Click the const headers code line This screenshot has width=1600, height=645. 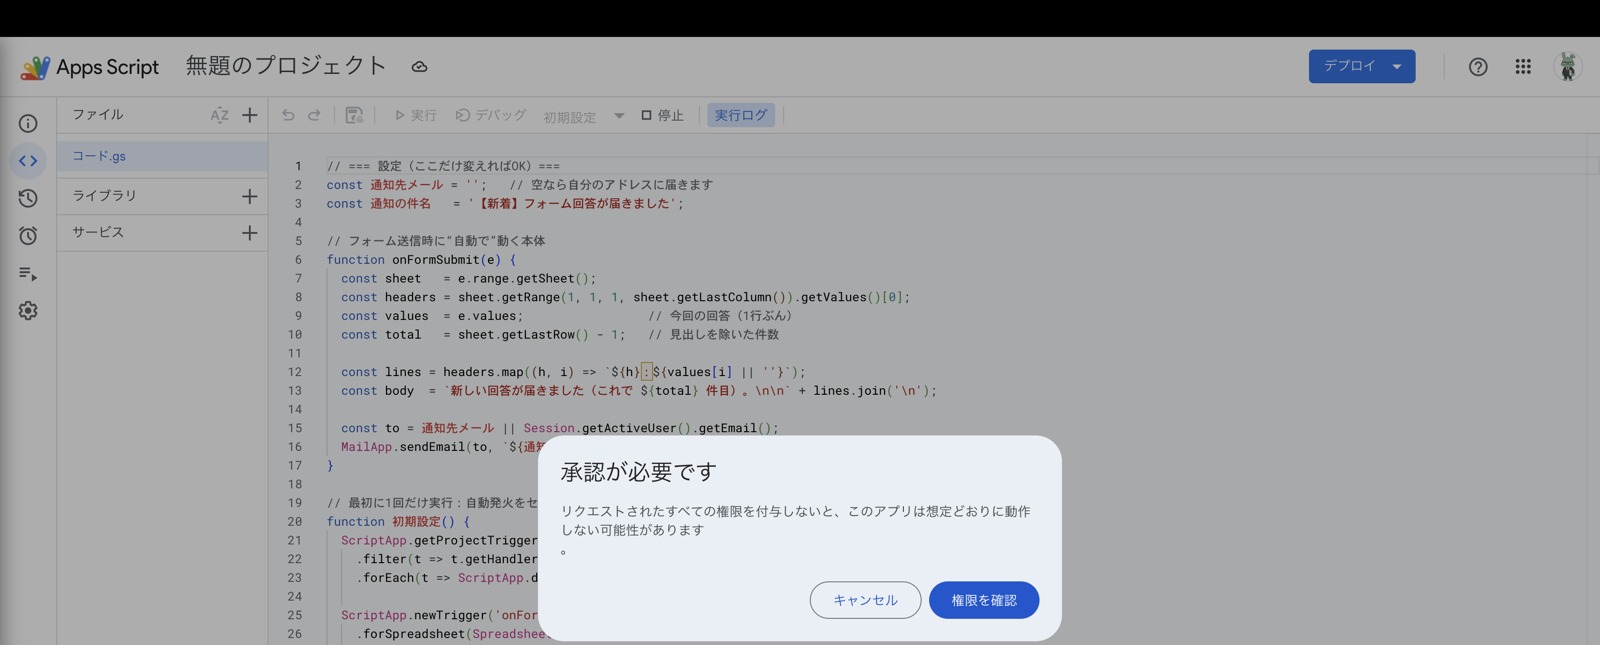pyautogui.click(x=625, y=297)
